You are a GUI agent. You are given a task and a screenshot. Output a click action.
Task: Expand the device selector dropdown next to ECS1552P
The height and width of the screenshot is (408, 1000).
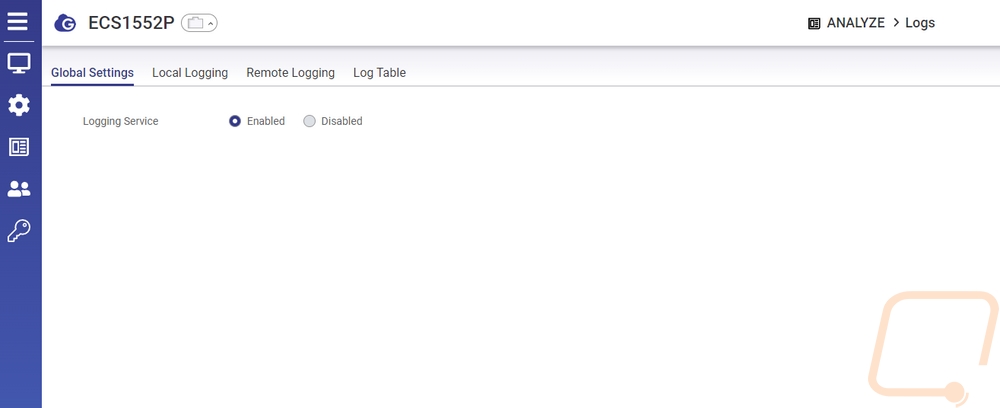tap(199, 23)
